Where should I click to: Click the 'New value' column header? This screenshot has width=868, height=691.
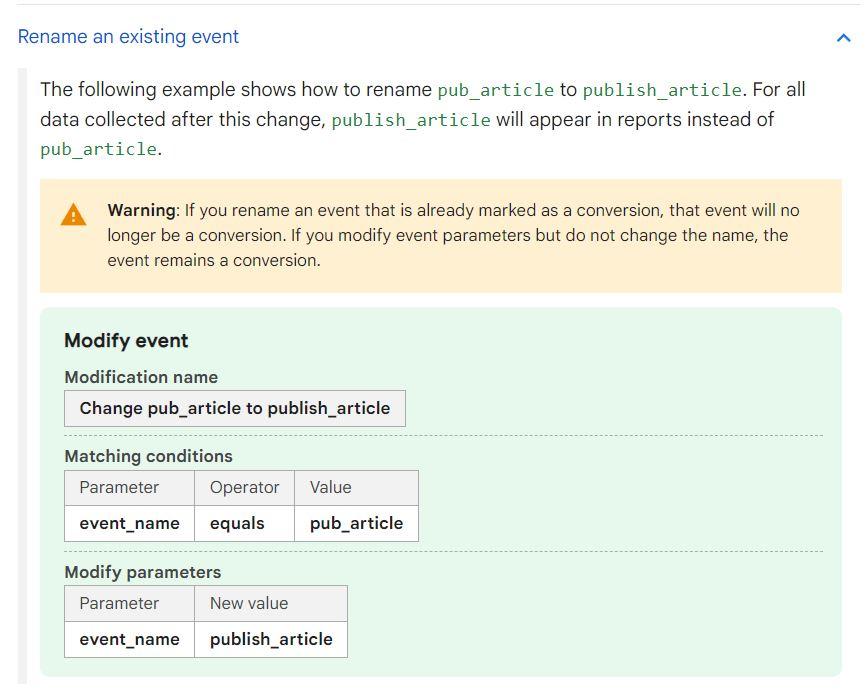pos(271,604)
